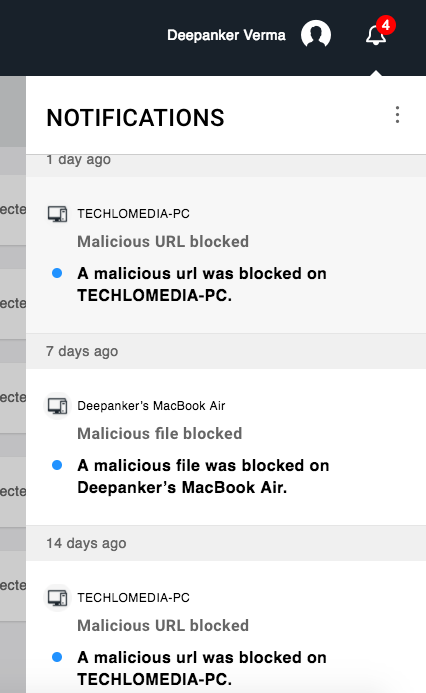Open the 'Malicious file blocked' heading
Viewport: 426px width, 693px height.
coord(160,434)
